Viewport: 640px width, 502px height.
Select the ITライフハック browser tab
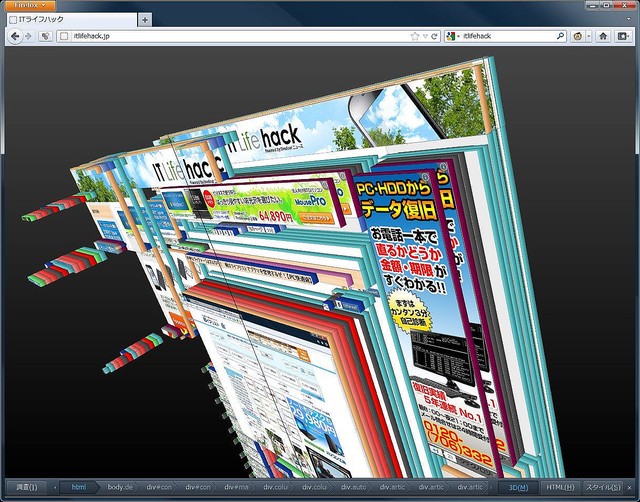(70, 20)
